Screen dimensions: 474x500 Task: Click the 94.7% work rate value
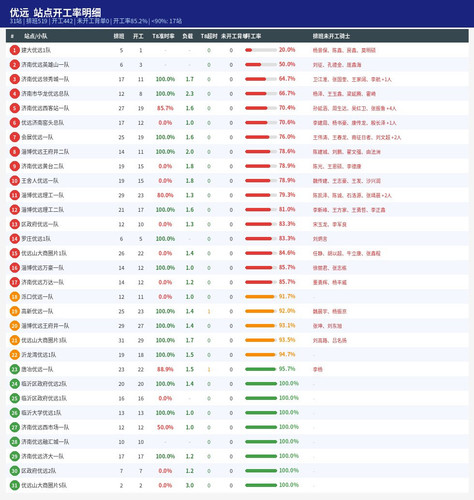click(x=287, y=354)
